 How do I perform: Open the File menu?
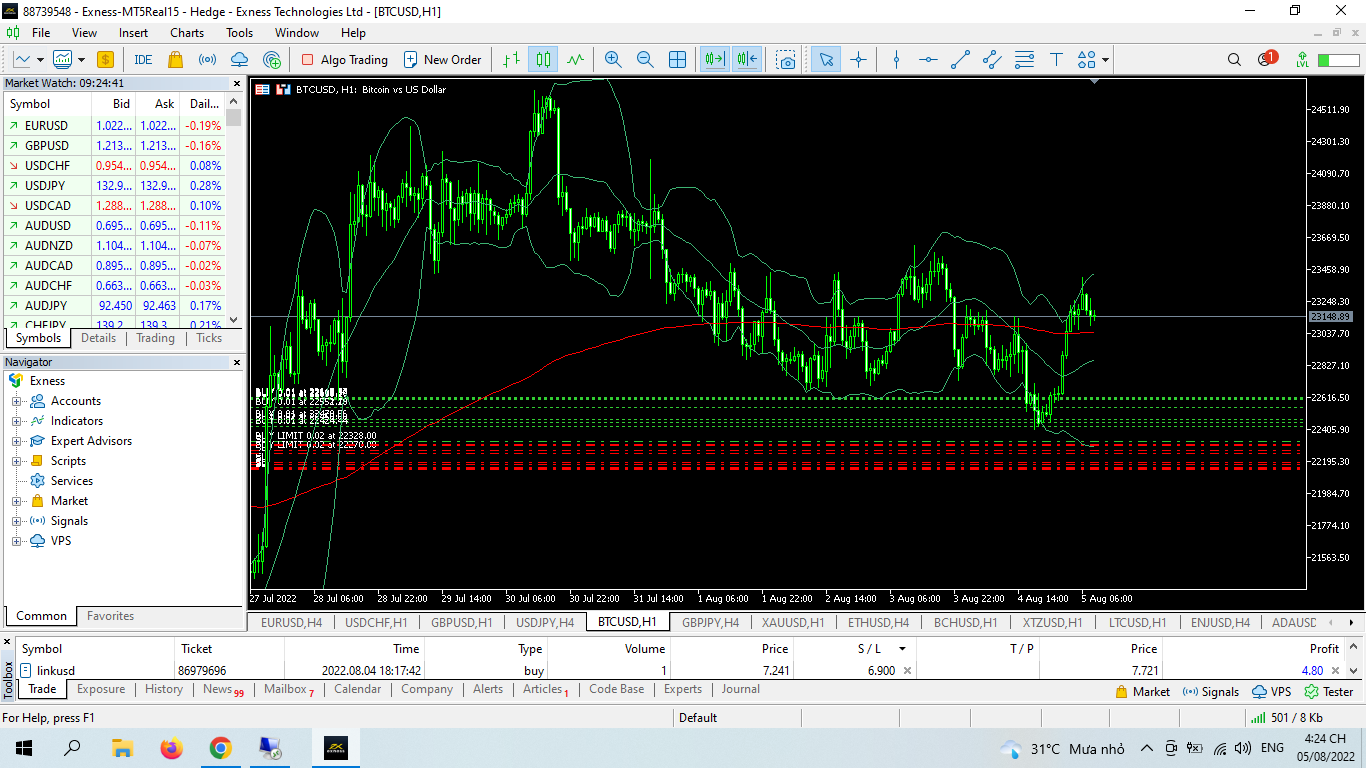pyautogui.click(x=41, y=32)
